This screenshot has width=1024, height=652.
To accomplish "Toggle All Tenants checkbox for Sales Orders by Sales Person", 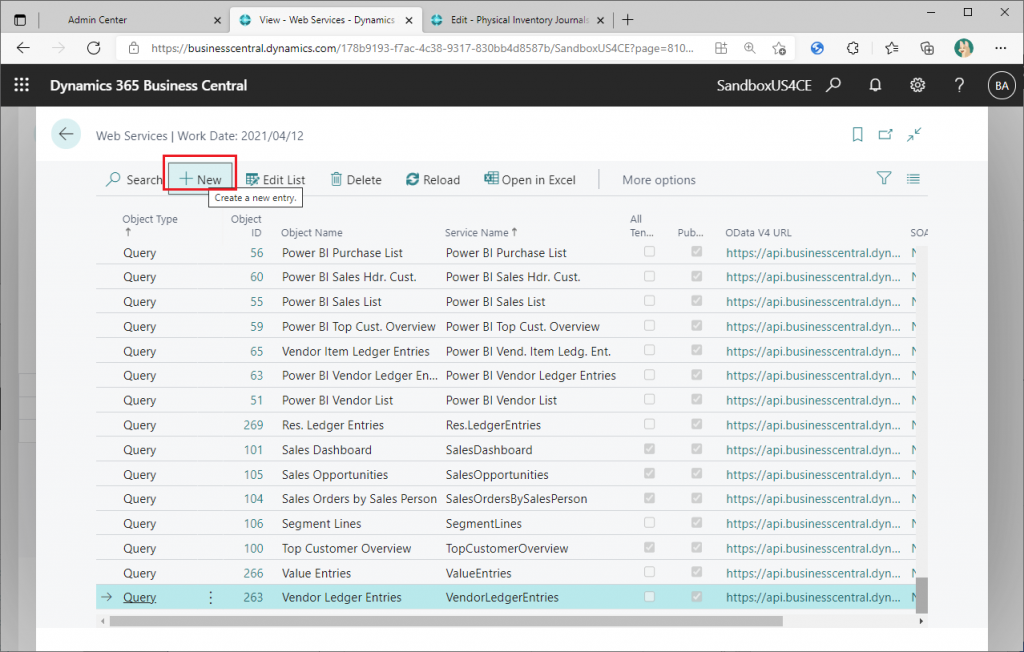I will (x=649, y=498).
